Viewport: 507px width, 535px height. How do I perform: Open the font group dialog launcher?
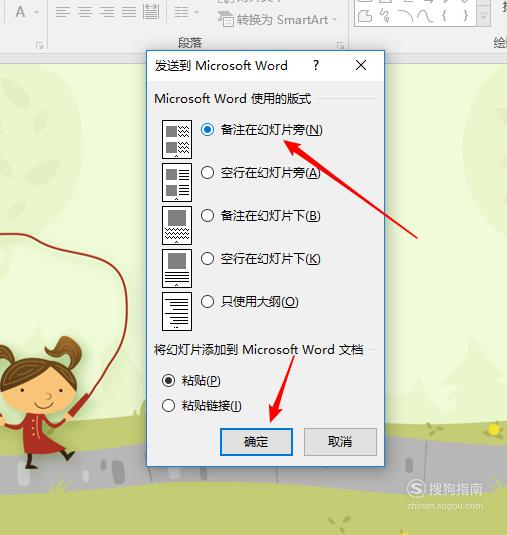[x=40, y=45]
